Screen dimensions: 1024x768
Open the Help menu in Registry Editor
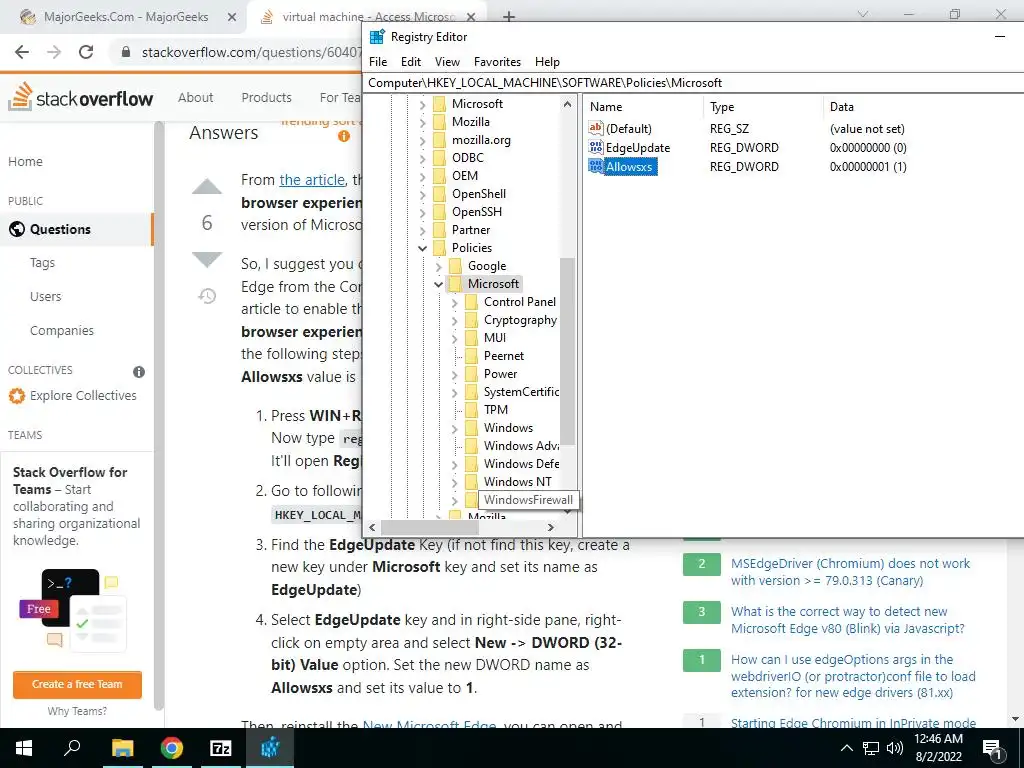(547, 61)
